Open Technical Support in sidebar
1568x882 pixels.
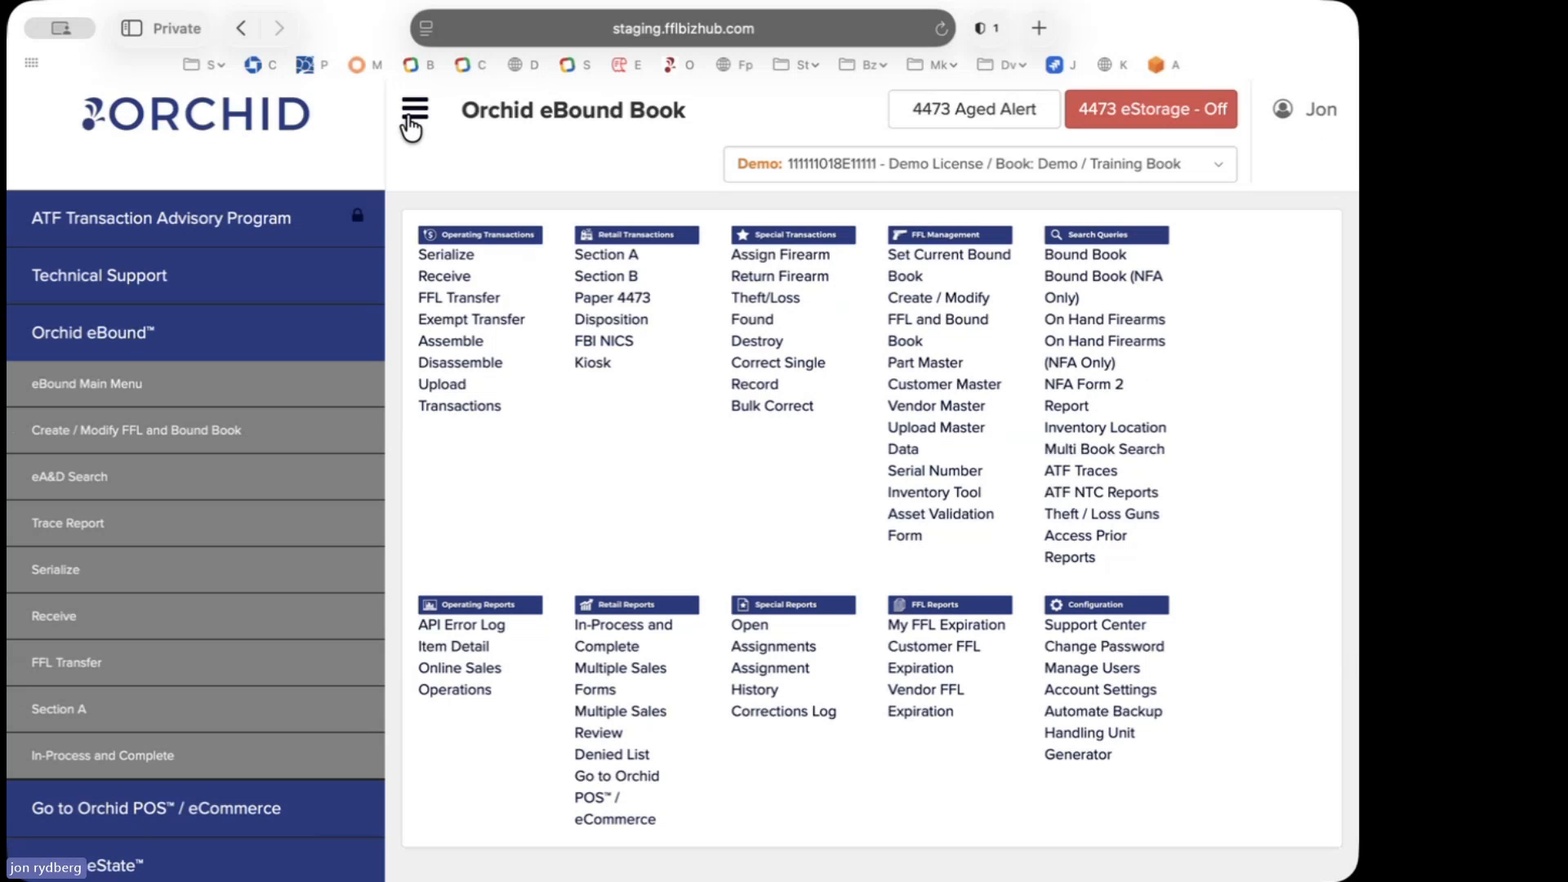click(x=196, y=275)
